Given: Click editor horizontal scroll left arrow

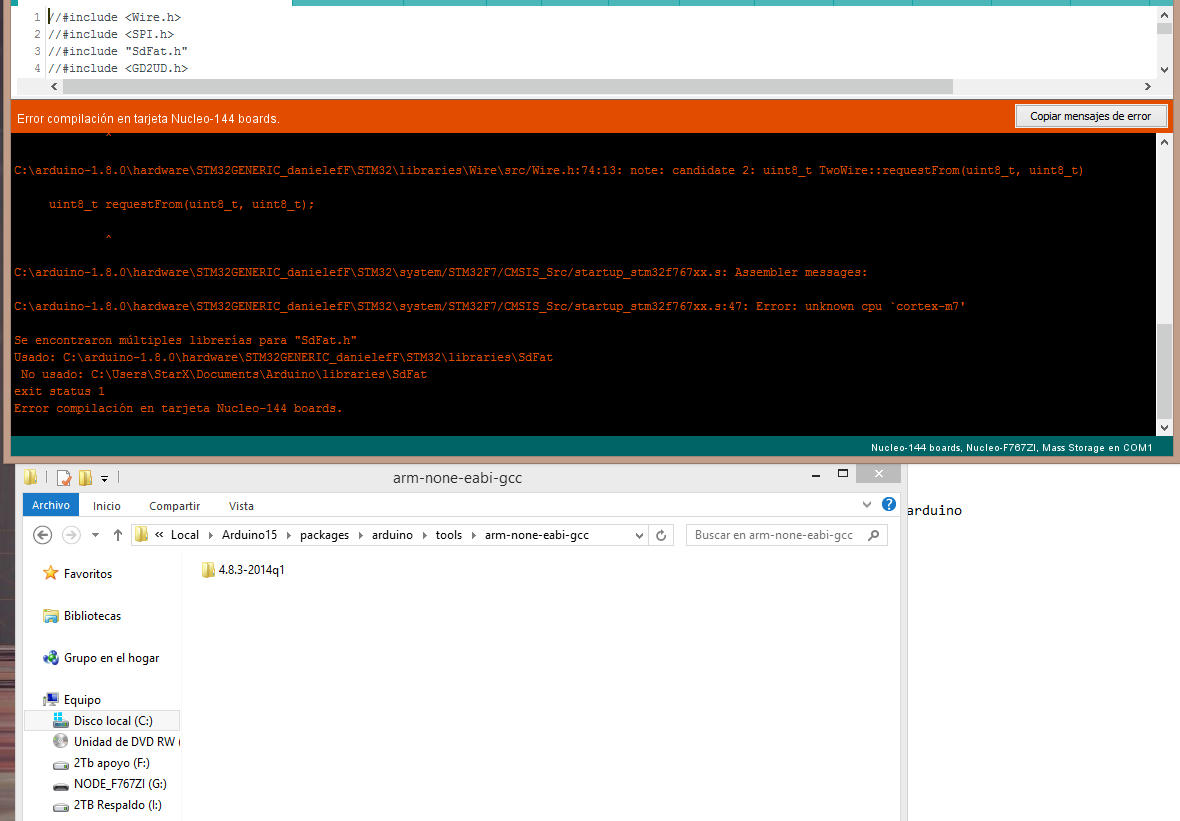Looking at the screenshot, I should (x=53, y=87).
